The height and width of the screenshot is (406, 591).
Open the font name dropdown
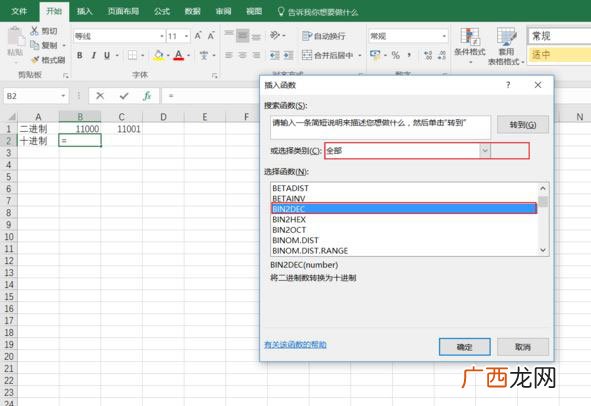[162, 36]
